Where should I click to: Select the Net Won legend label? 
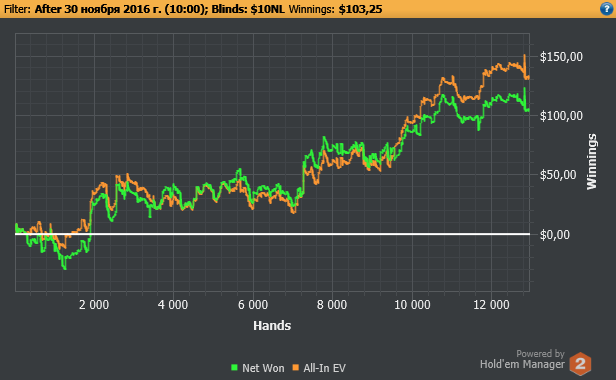[263, 368]
